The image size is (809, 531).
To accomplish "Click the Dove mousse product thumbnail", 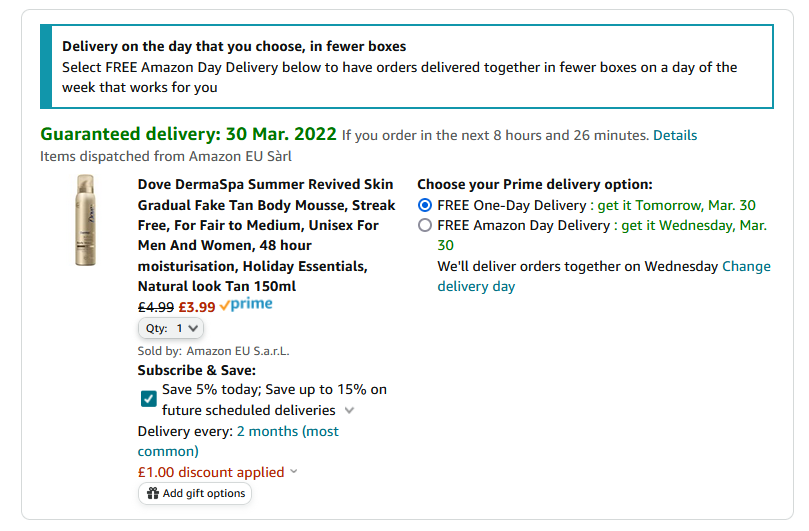I will point(86,220).
